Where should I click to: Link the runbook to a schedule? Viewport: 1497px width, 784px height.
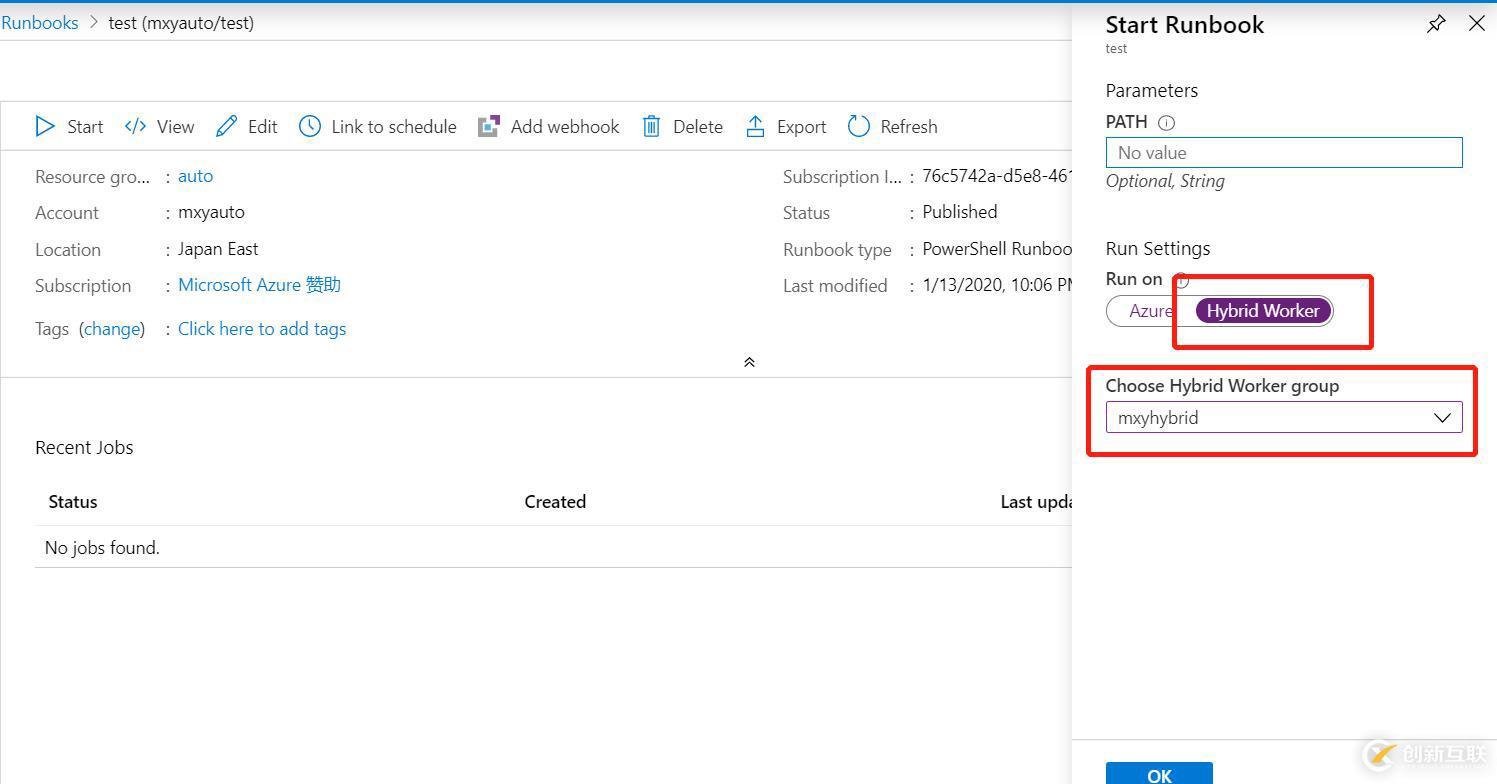pos(377,126)
